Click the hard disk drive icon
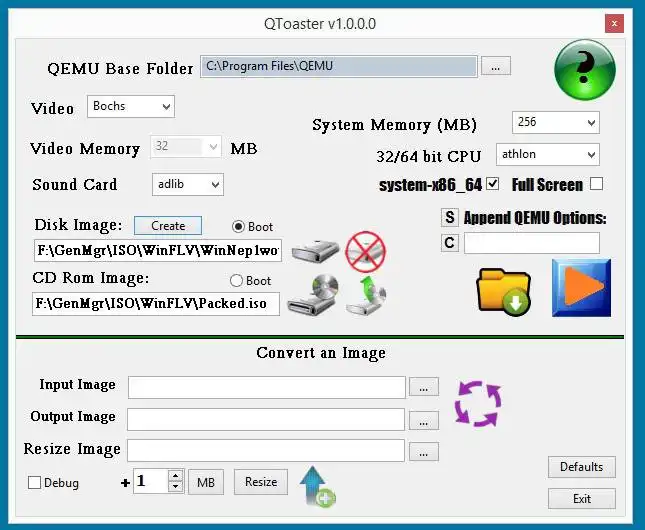Screen dimensions: 645x530 (315, 251)
